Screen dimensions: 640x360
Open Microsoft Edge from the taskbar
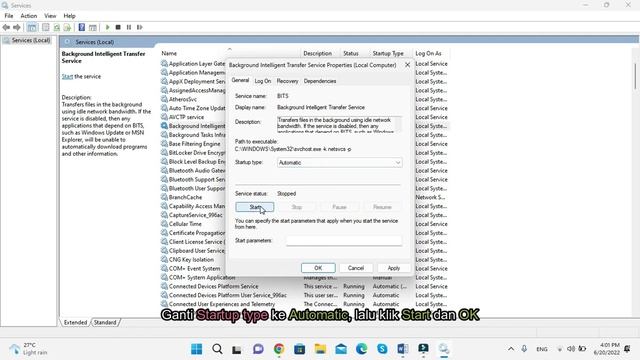tap(362, 349)
